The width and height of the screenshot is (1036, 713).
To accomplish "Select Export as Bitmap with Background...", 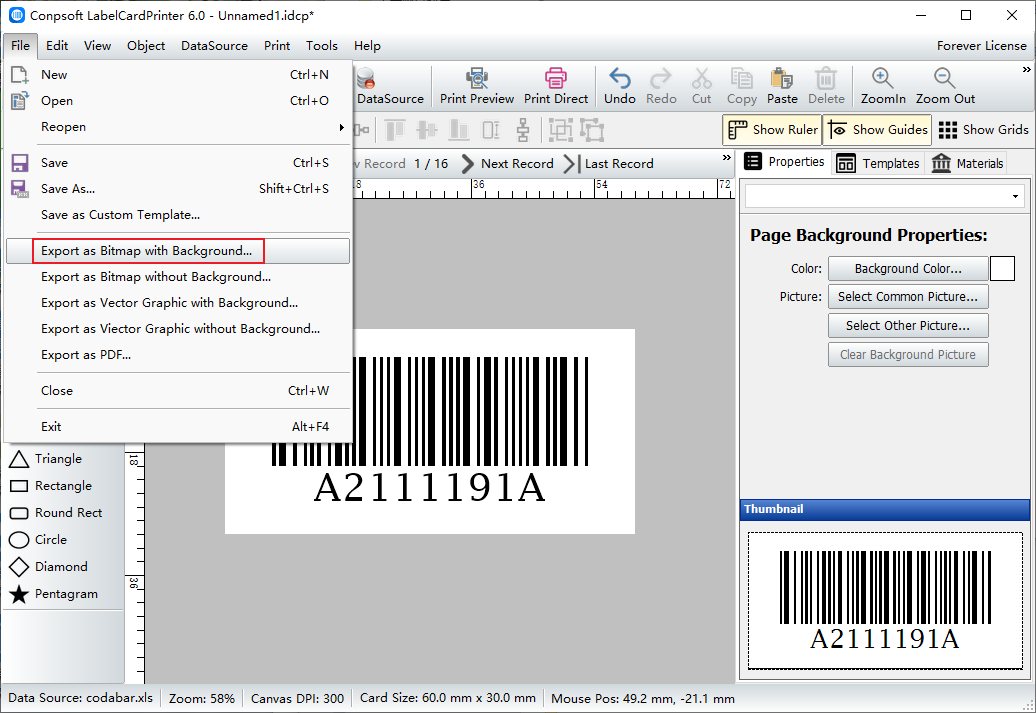I will click(x=177, y=251).
